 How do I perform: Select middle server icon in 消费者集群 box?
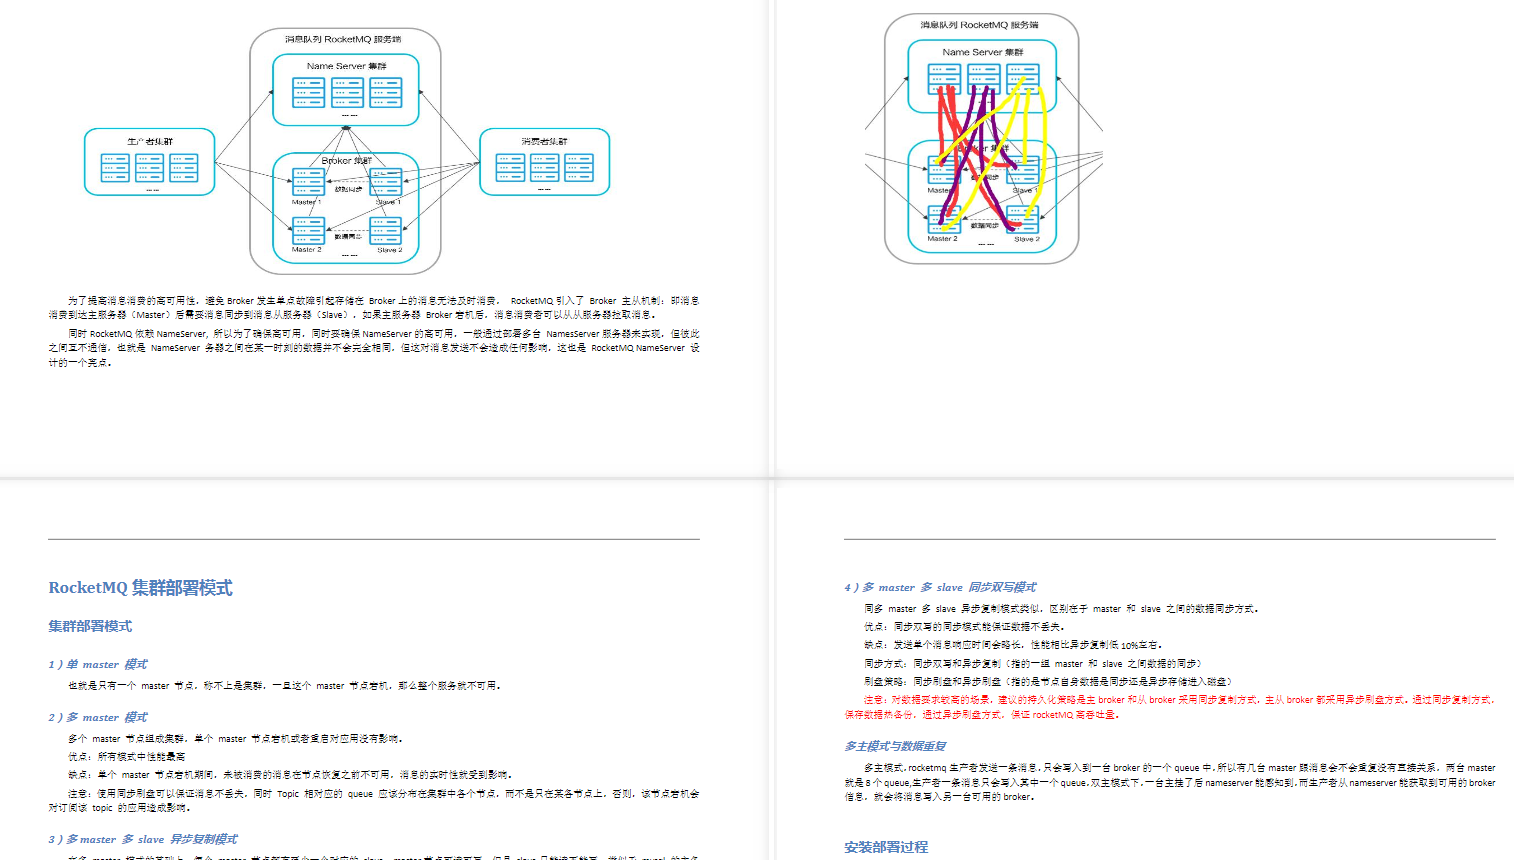(x=544, y=167)
